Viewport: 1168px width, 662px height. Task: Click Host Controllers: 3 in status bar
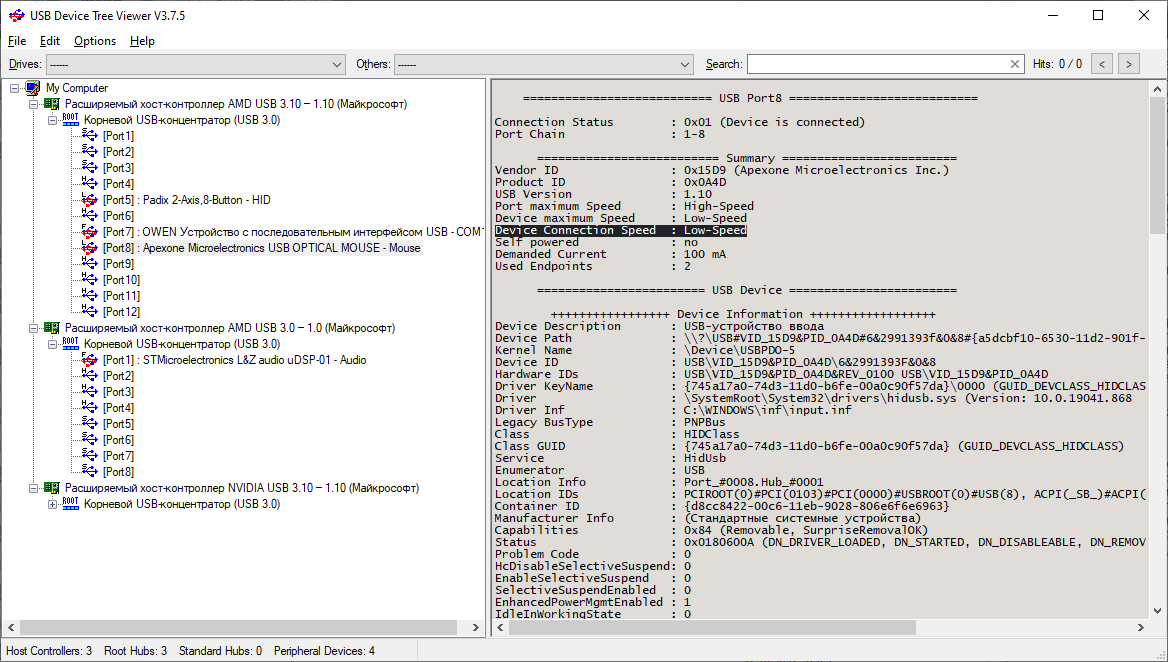49,651
